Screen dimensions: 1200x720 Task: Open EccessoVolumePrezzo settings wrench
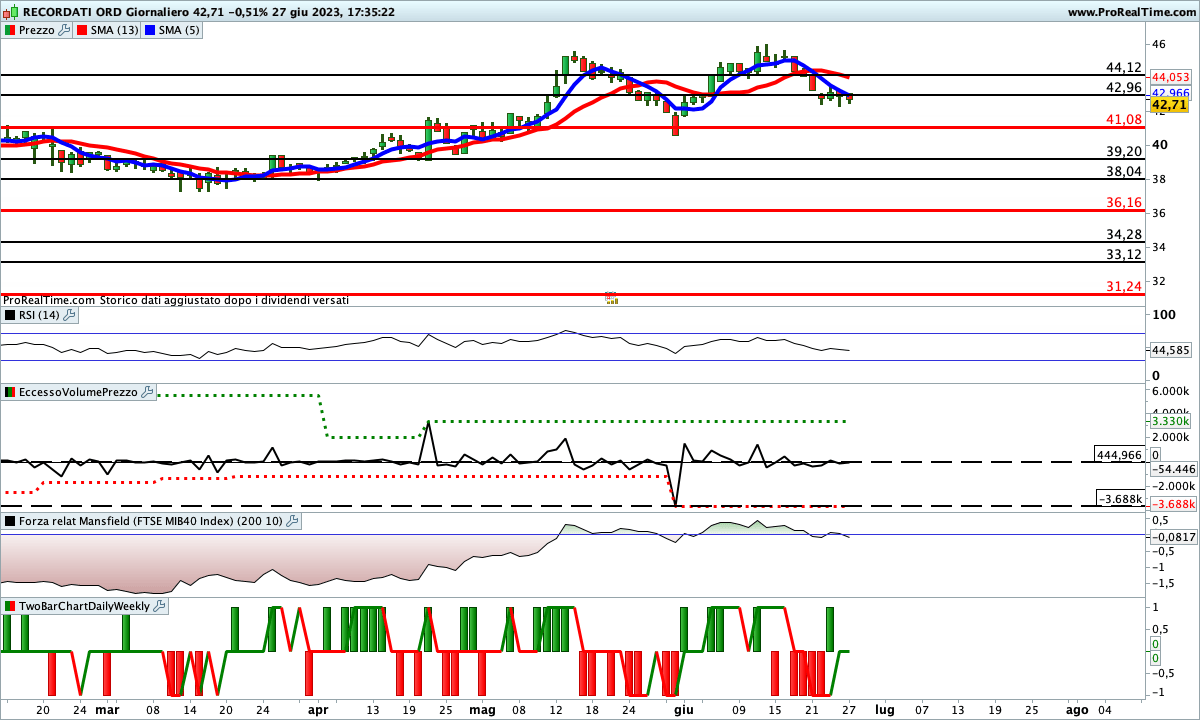point(148,393)
